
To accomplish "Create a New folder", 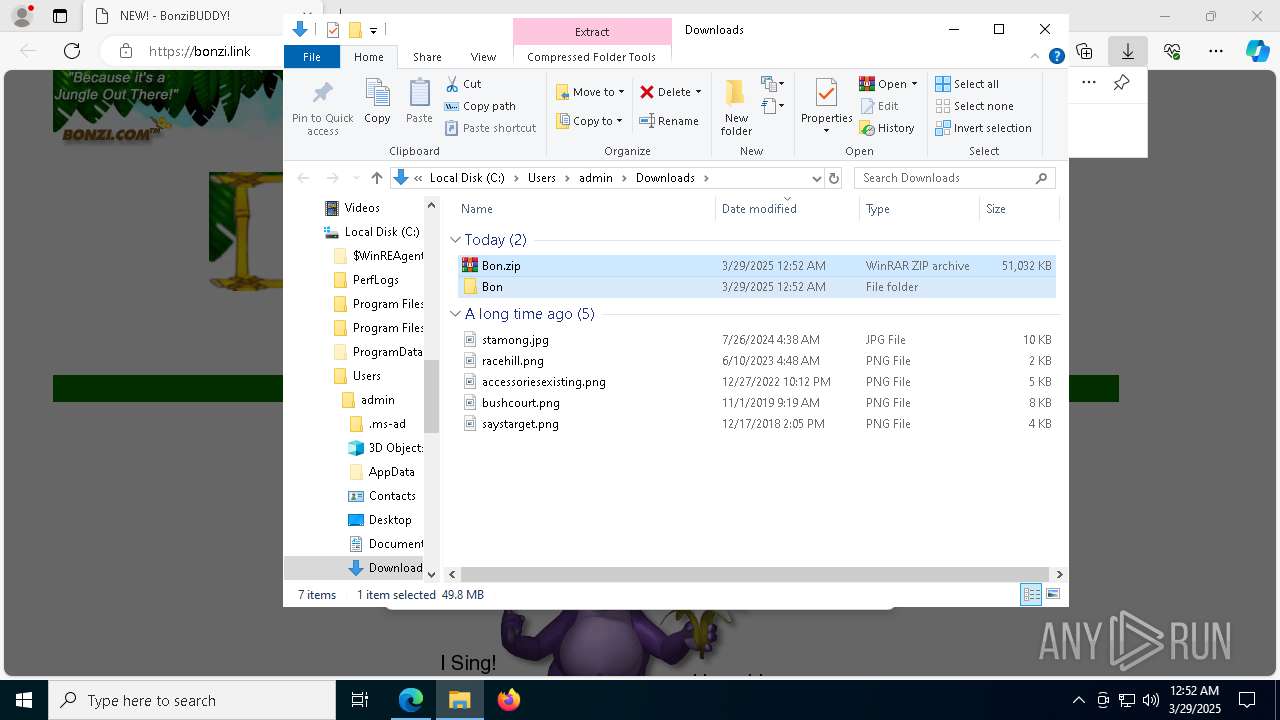I will (736, 107).
